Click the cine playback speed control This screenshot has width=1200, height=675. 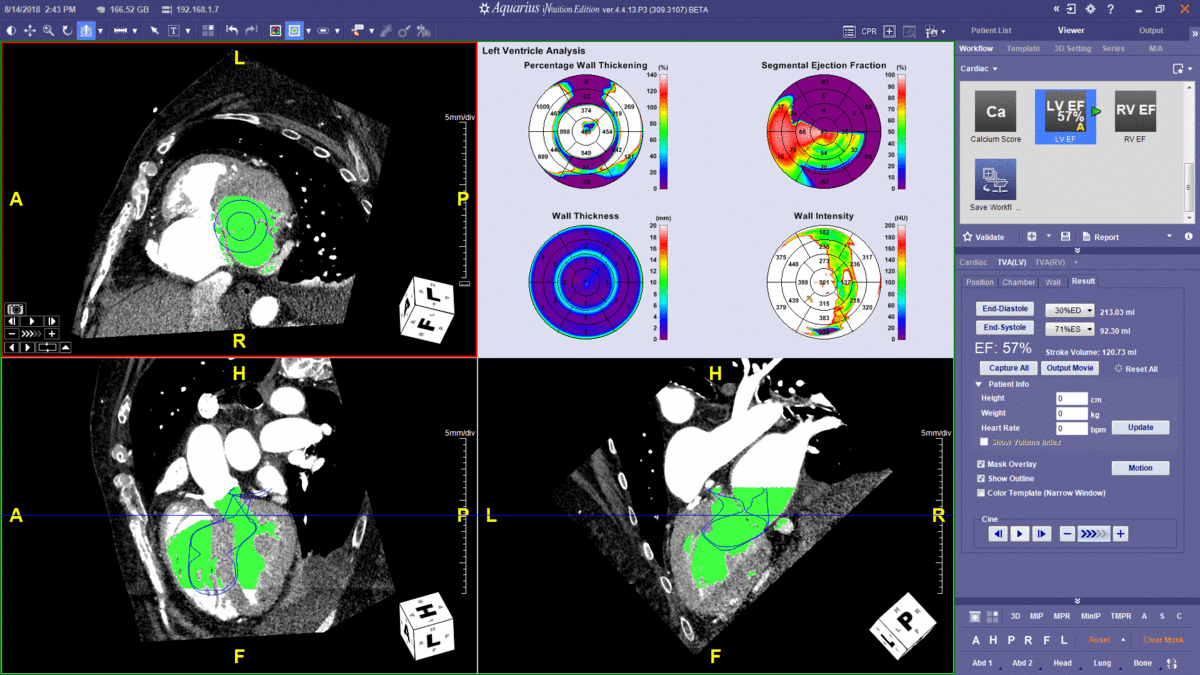point(1094,533)
